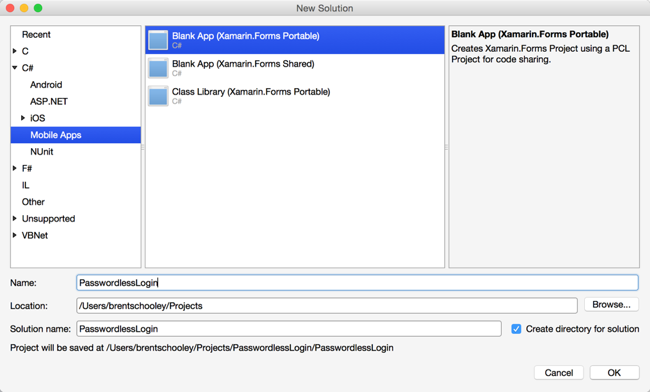Select Recent in the category tree
650x392 pixels.
(x=36, y=35)
